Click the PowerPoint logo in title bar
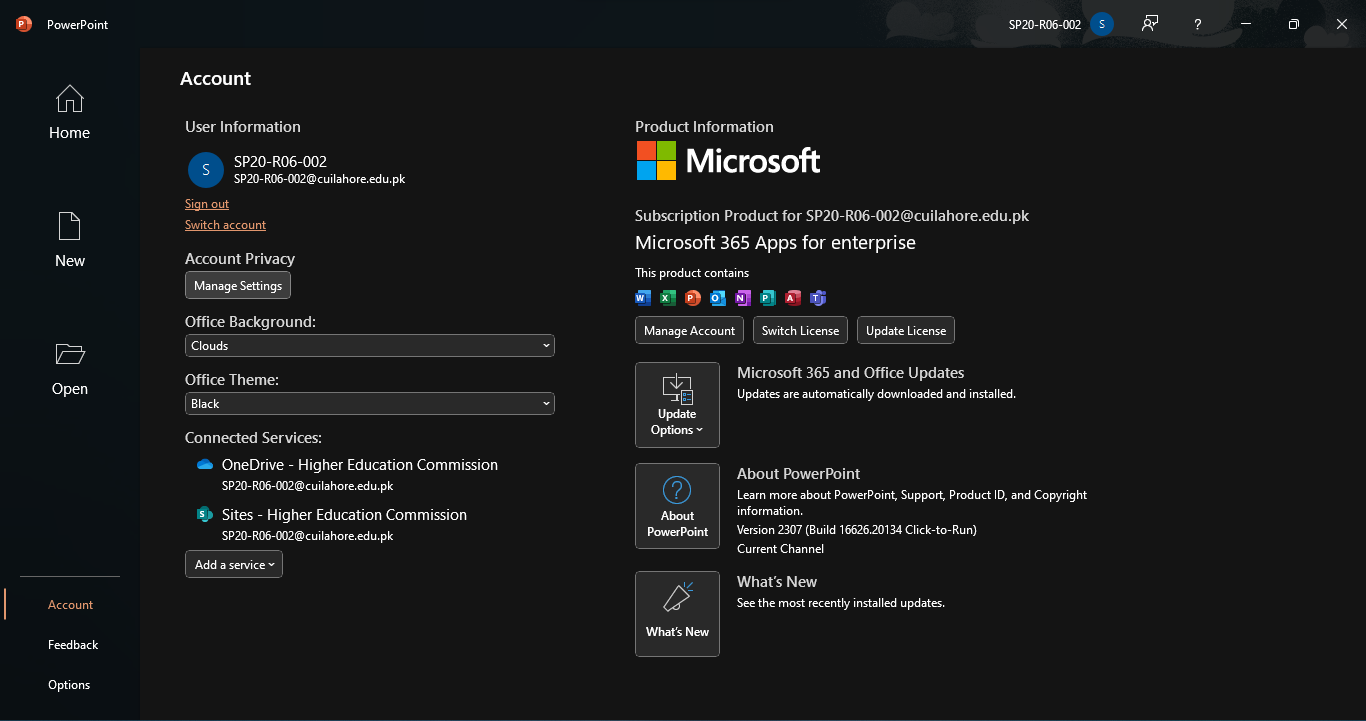1366x721 pixels. click(24, 24)
